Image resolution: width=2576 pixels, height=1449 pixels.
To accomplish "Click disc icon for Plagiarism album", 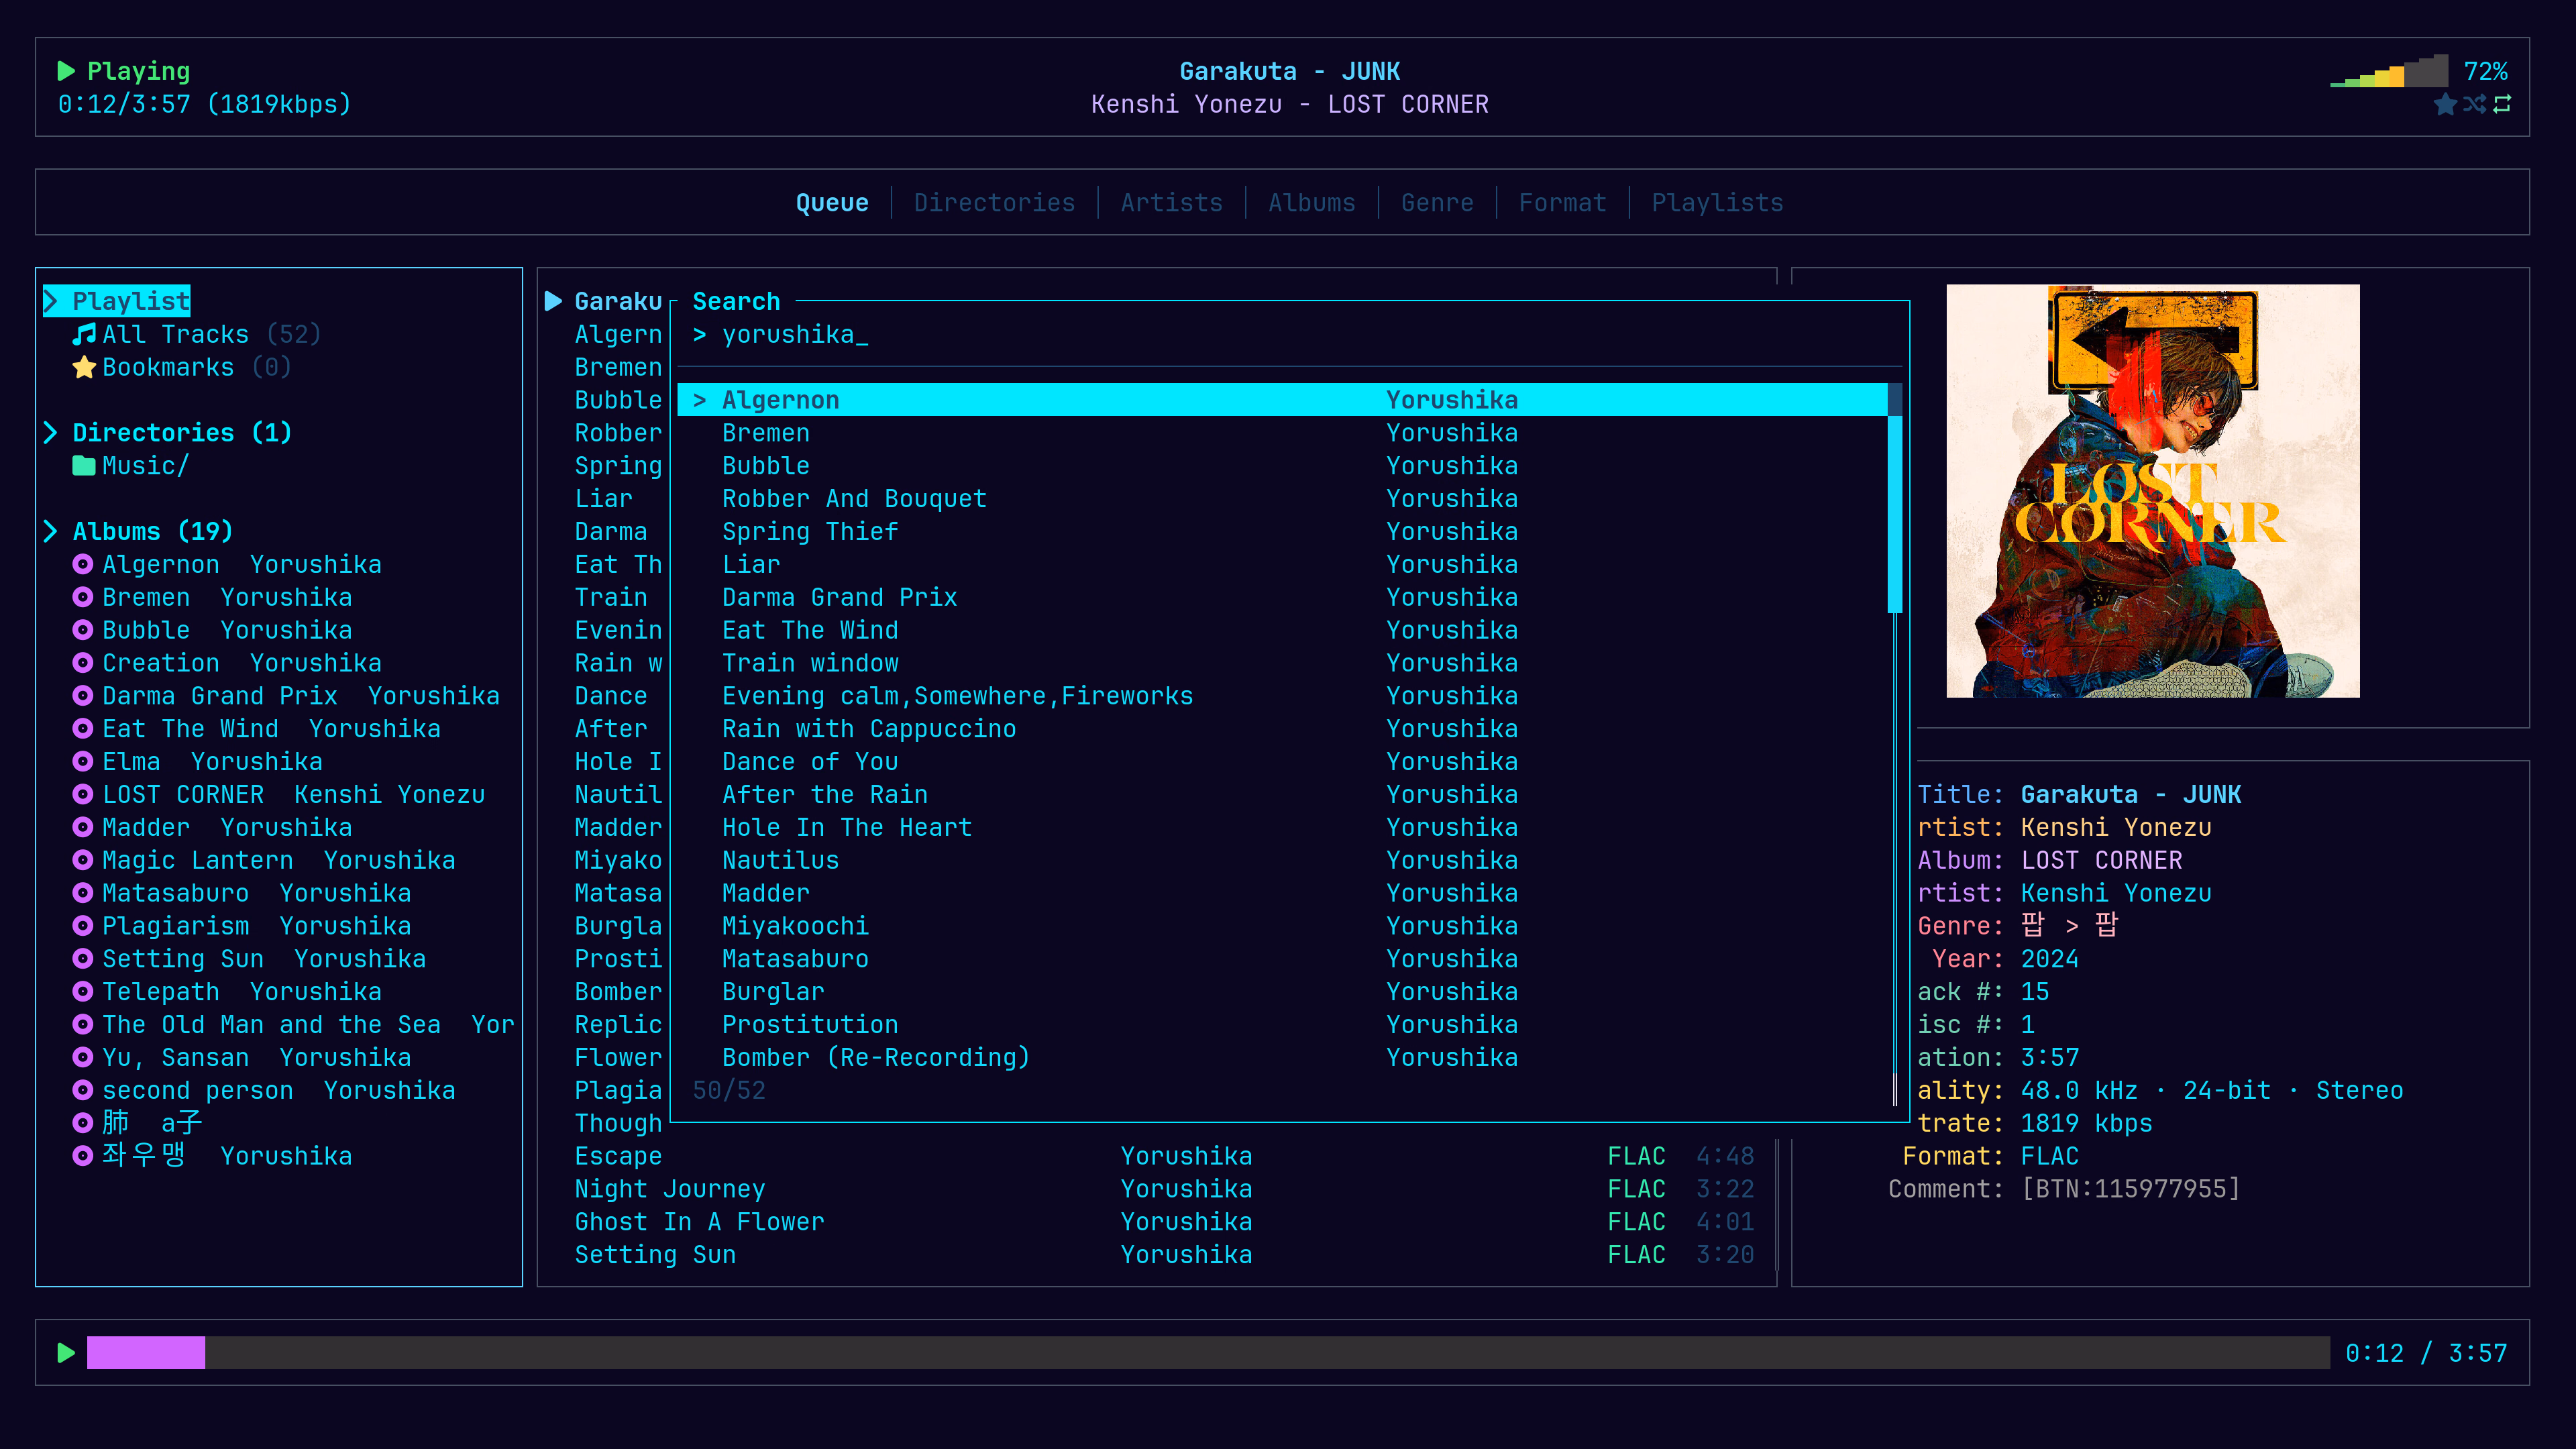I will pyautogui.click(x=83, y=926).
